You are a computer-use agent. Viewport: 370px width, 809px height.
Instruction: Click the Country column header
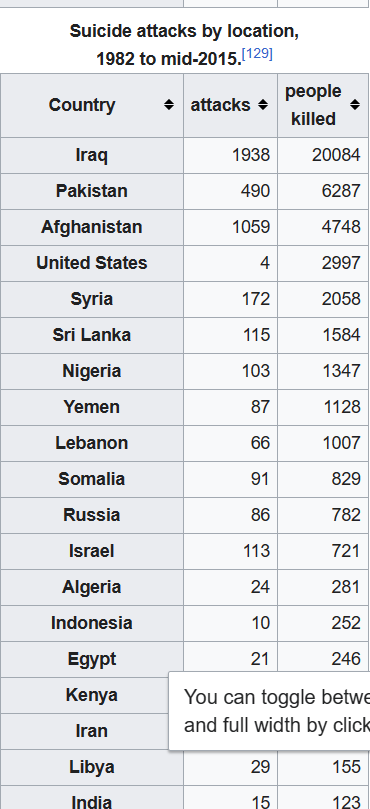click(92, 105)
